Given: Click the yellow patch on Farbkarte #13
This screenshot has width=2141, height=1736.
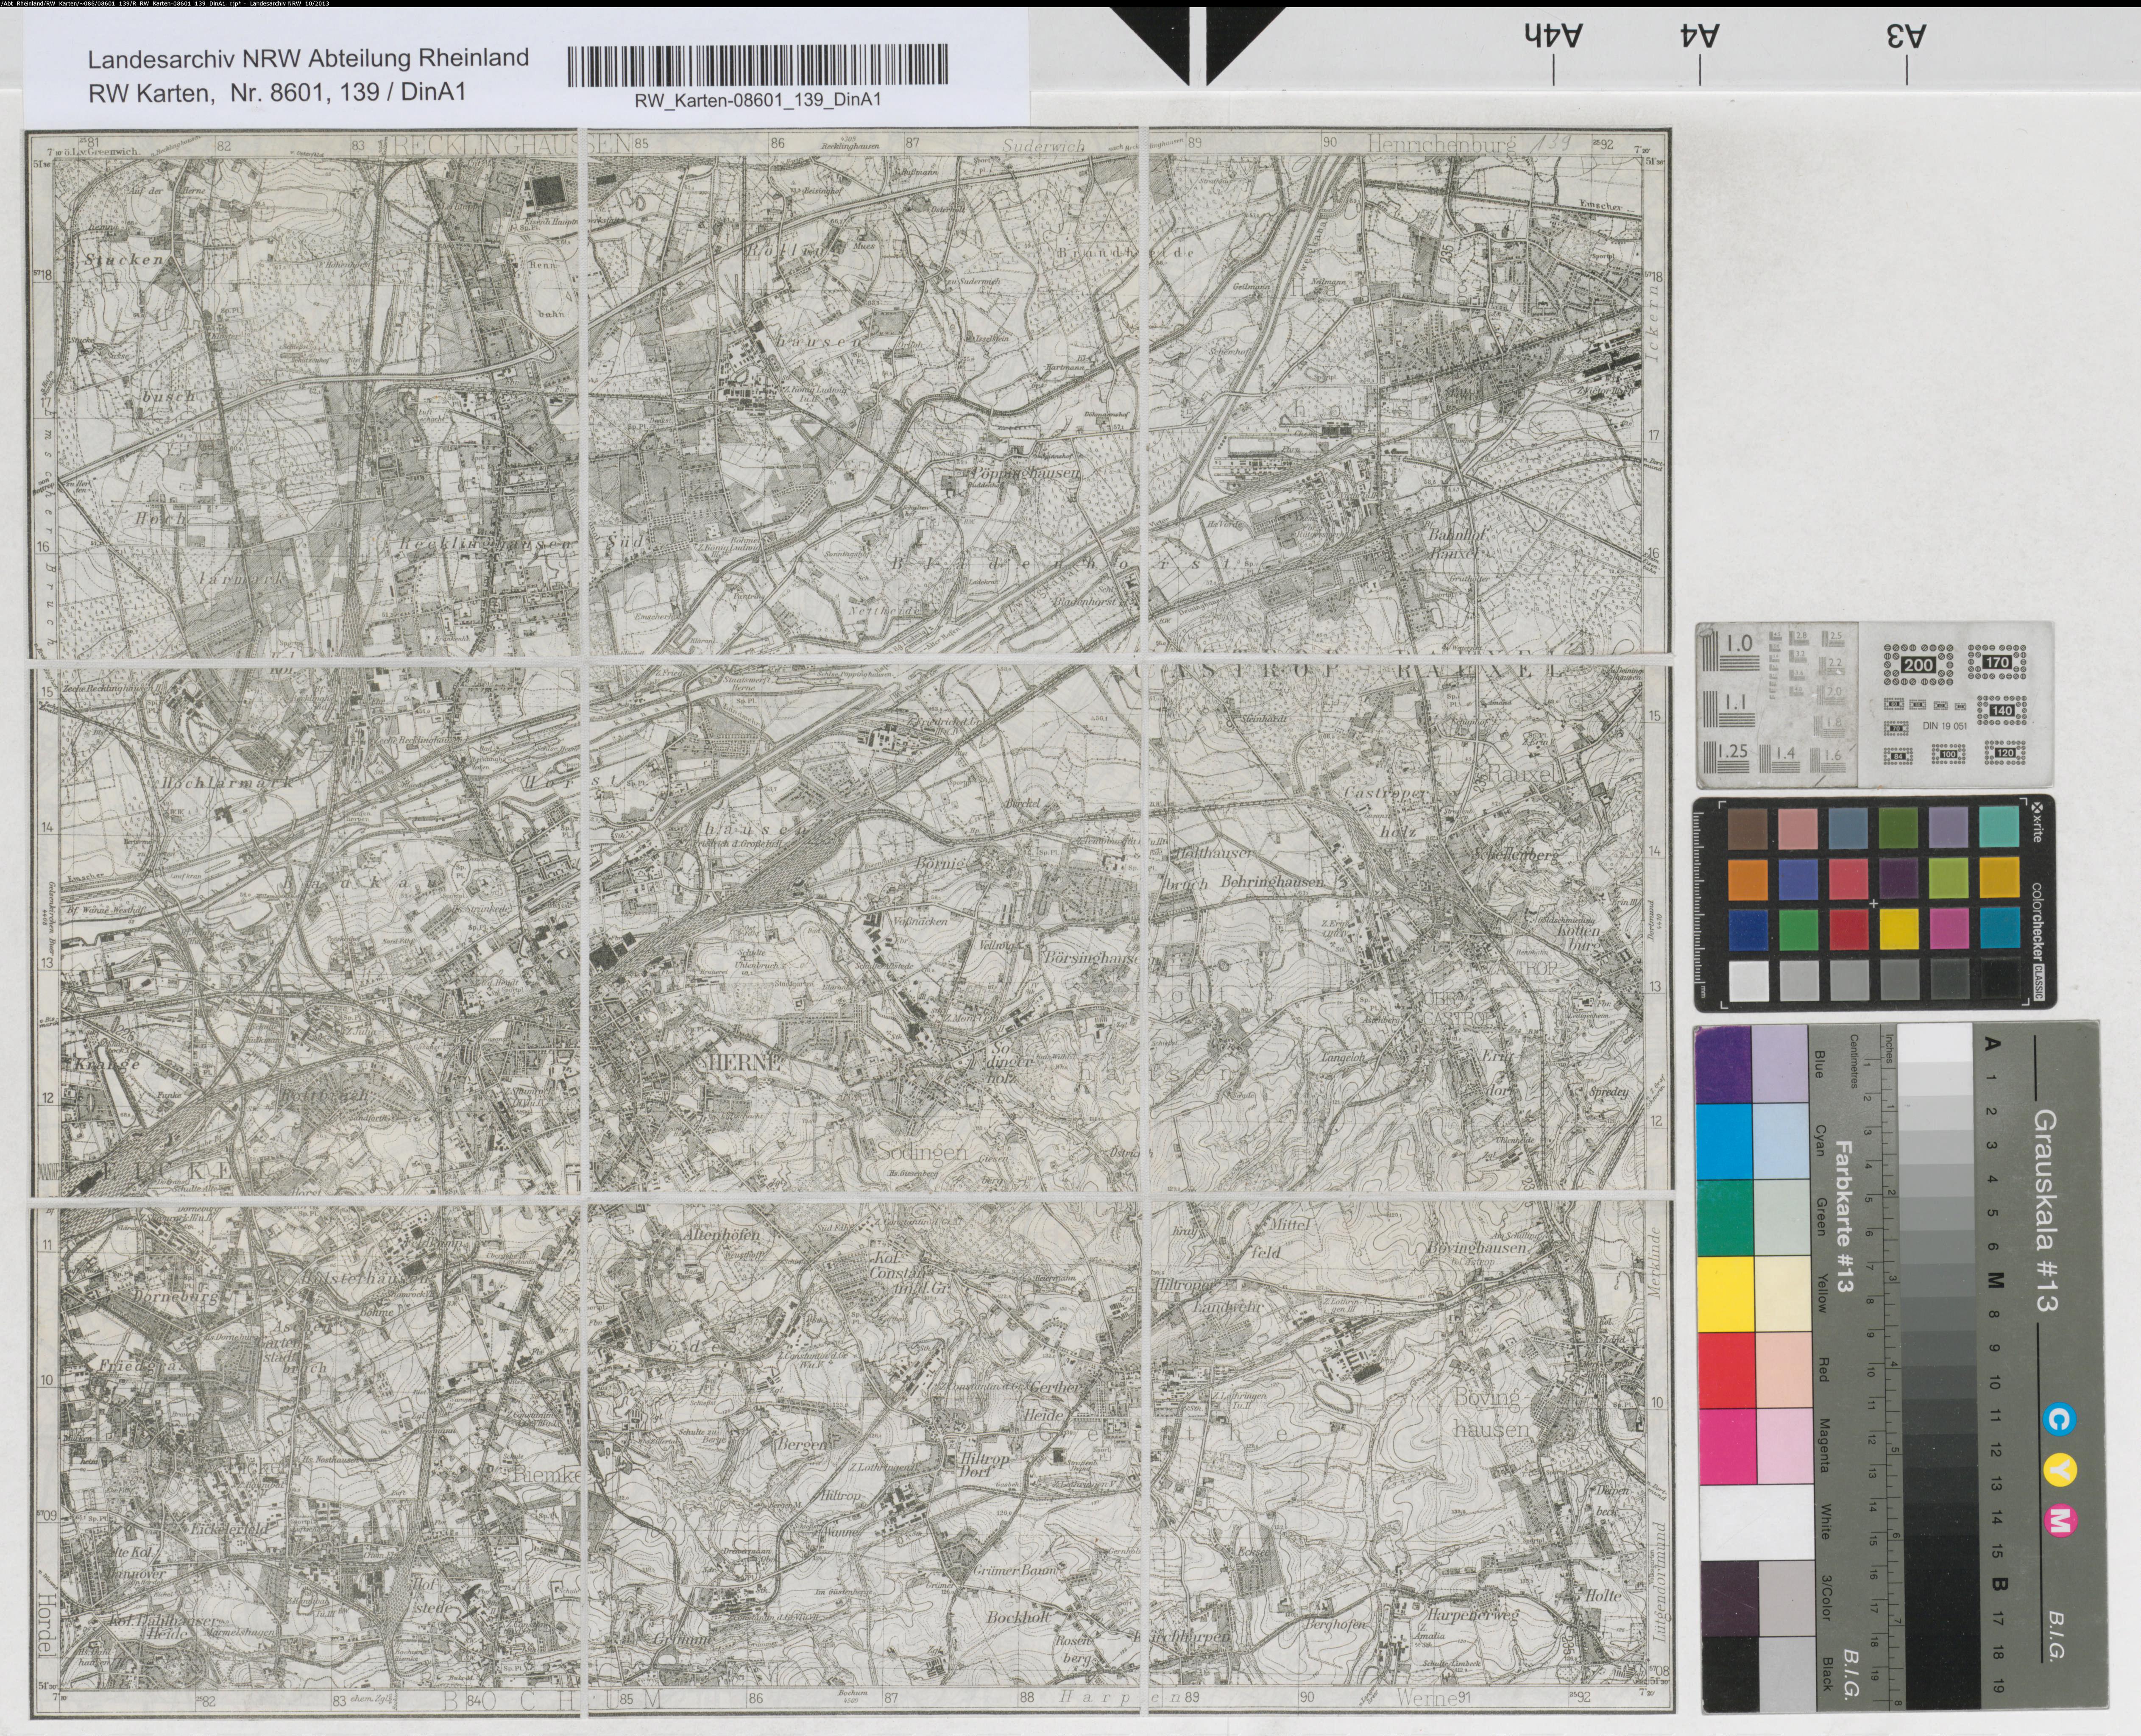Looking at the screenshot, I should click(x=1725, y=1294).
